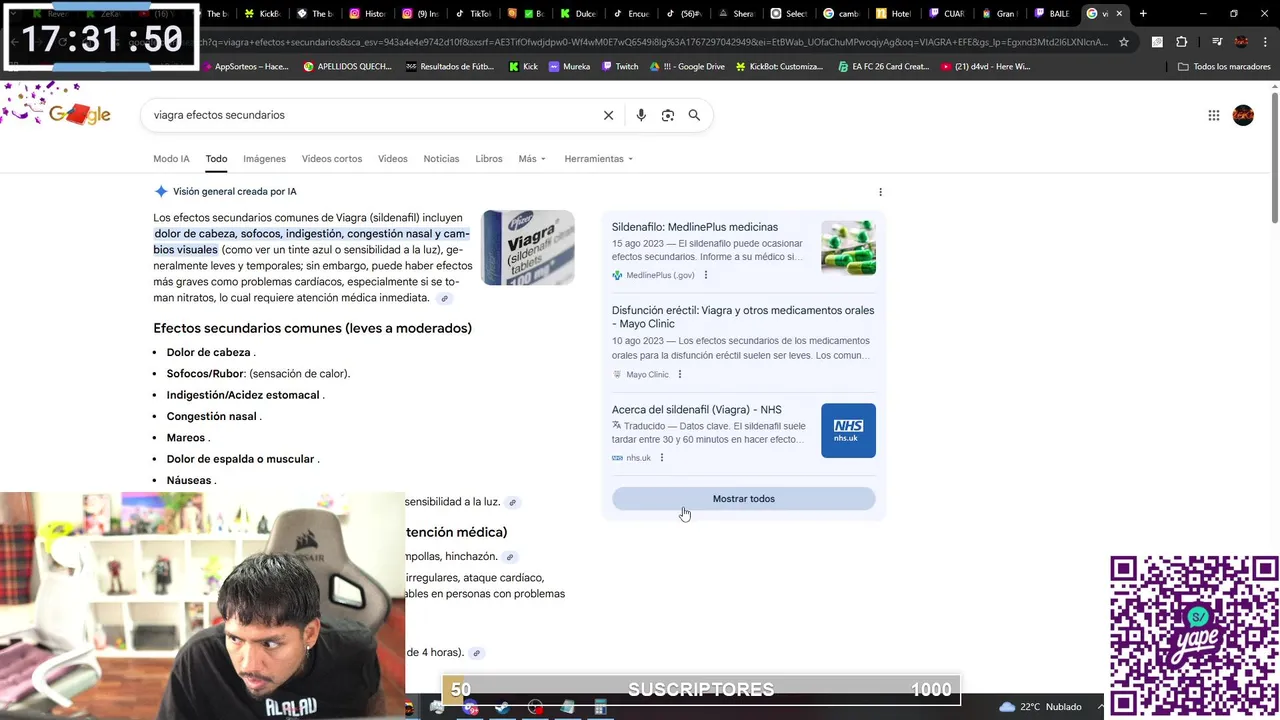Click source link chip after 'de 4 horas)'
This screenshot has width=1280, height=720.
pyautogui.click(x=476, y=653)
